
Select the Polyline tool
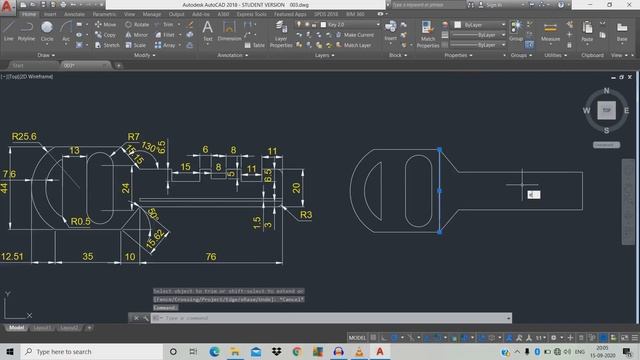26,31
